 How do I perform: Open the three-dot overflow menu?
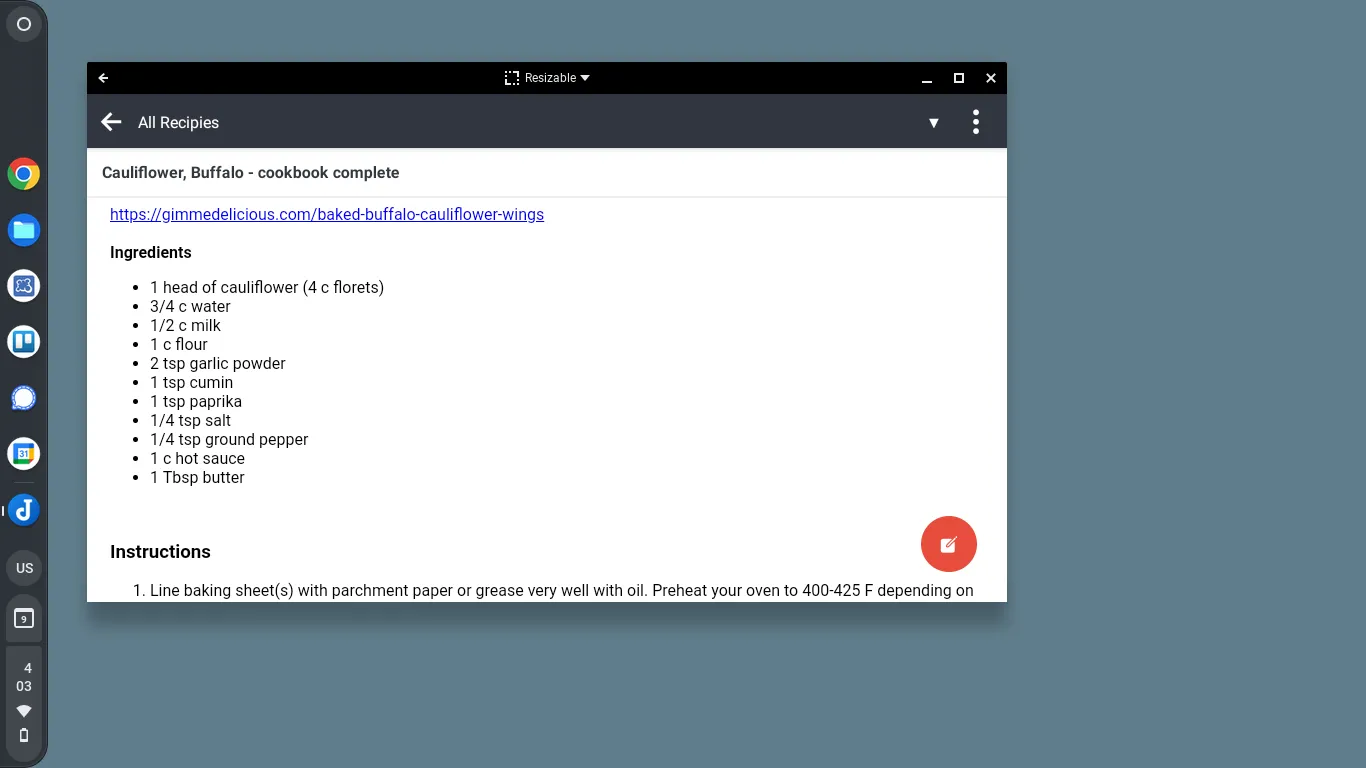[975, 121]
